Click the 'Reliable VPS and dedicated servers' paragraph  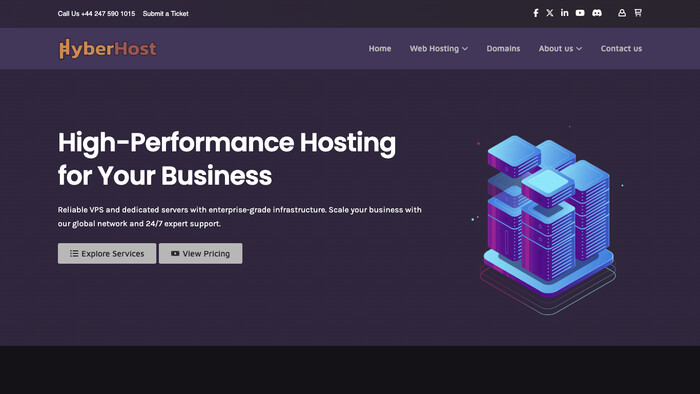click(x=239, y=216)
